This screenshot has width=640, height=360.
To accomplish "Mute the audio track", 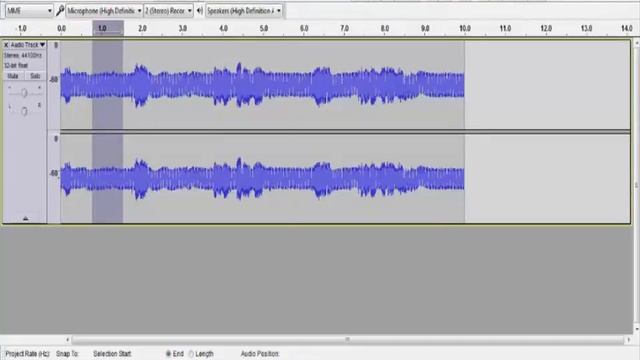I will pyautogui.click(x=13, y=76).
